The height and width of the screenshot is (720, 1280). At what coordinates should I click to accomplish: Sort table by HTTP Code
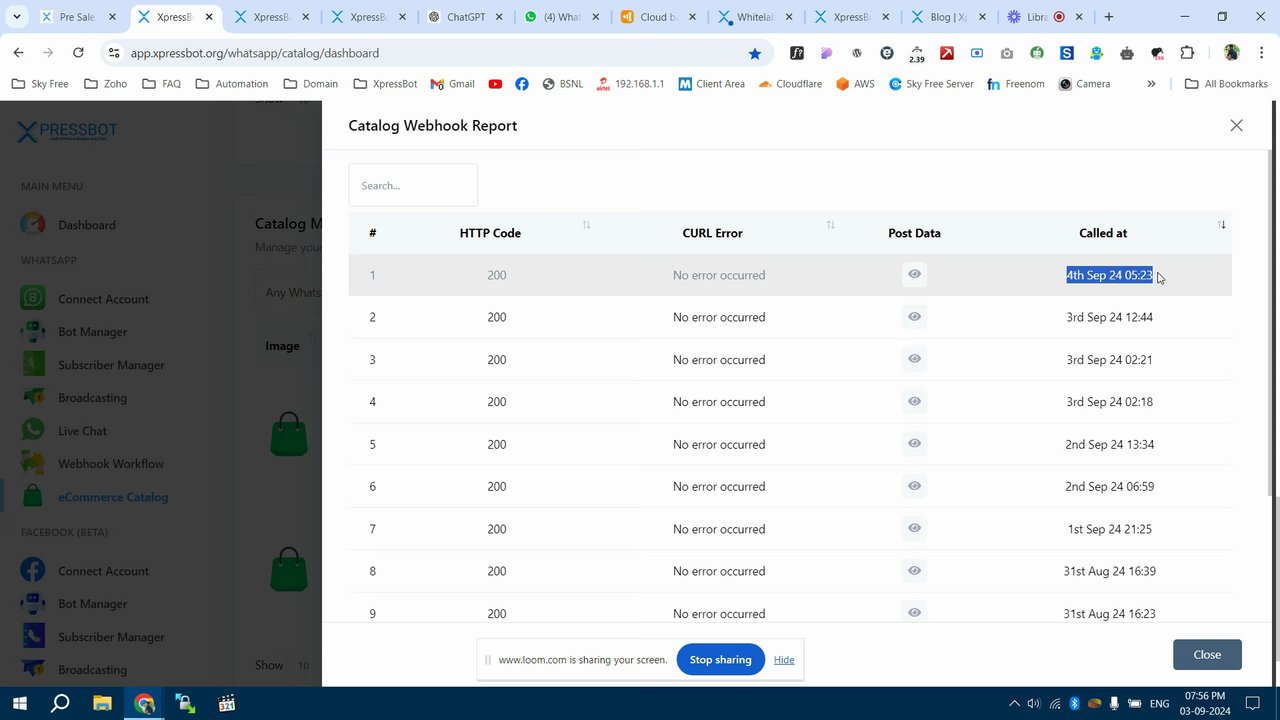click(x=586, y=225)
